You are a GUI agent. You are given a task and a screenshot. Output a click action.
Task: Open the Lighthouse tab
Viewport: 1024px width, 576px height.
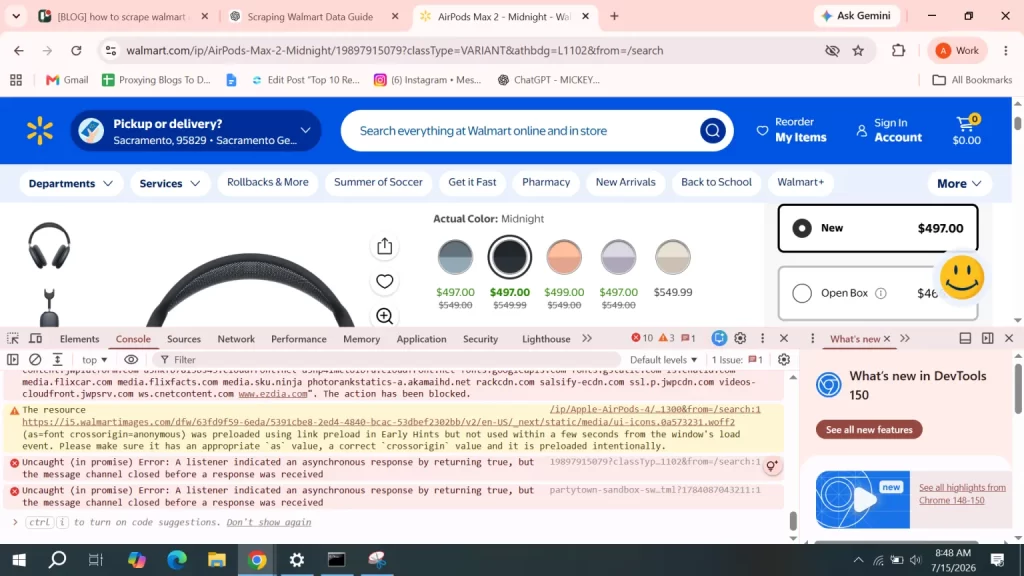click(x=546, y=339)
